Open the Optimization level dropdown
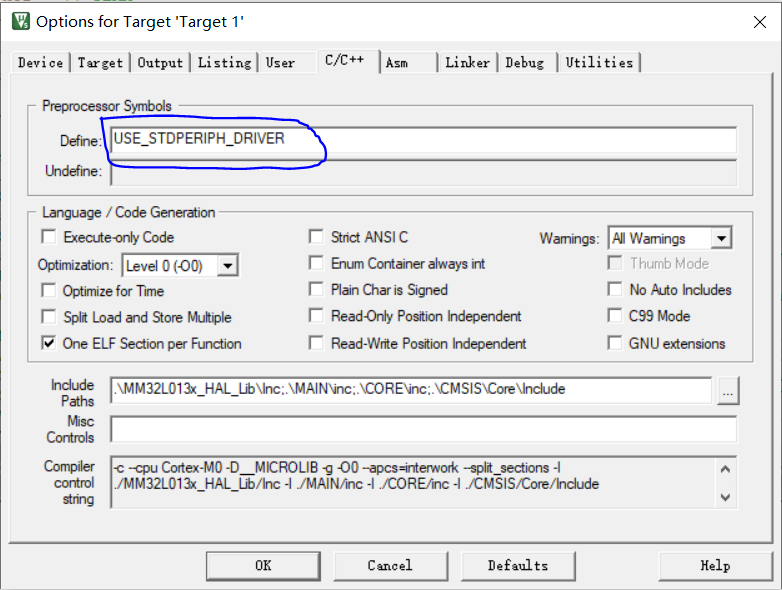Image resolution: width=782 pixels, height=590 pixels. coord(227,266)
